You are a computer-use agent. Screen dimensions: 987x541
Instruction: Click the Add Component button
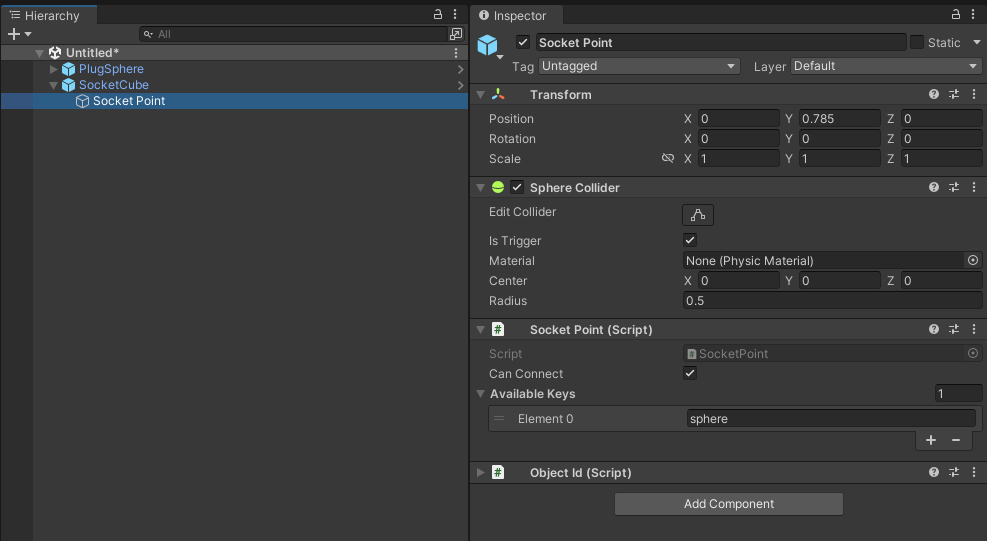tap(729, 504)
